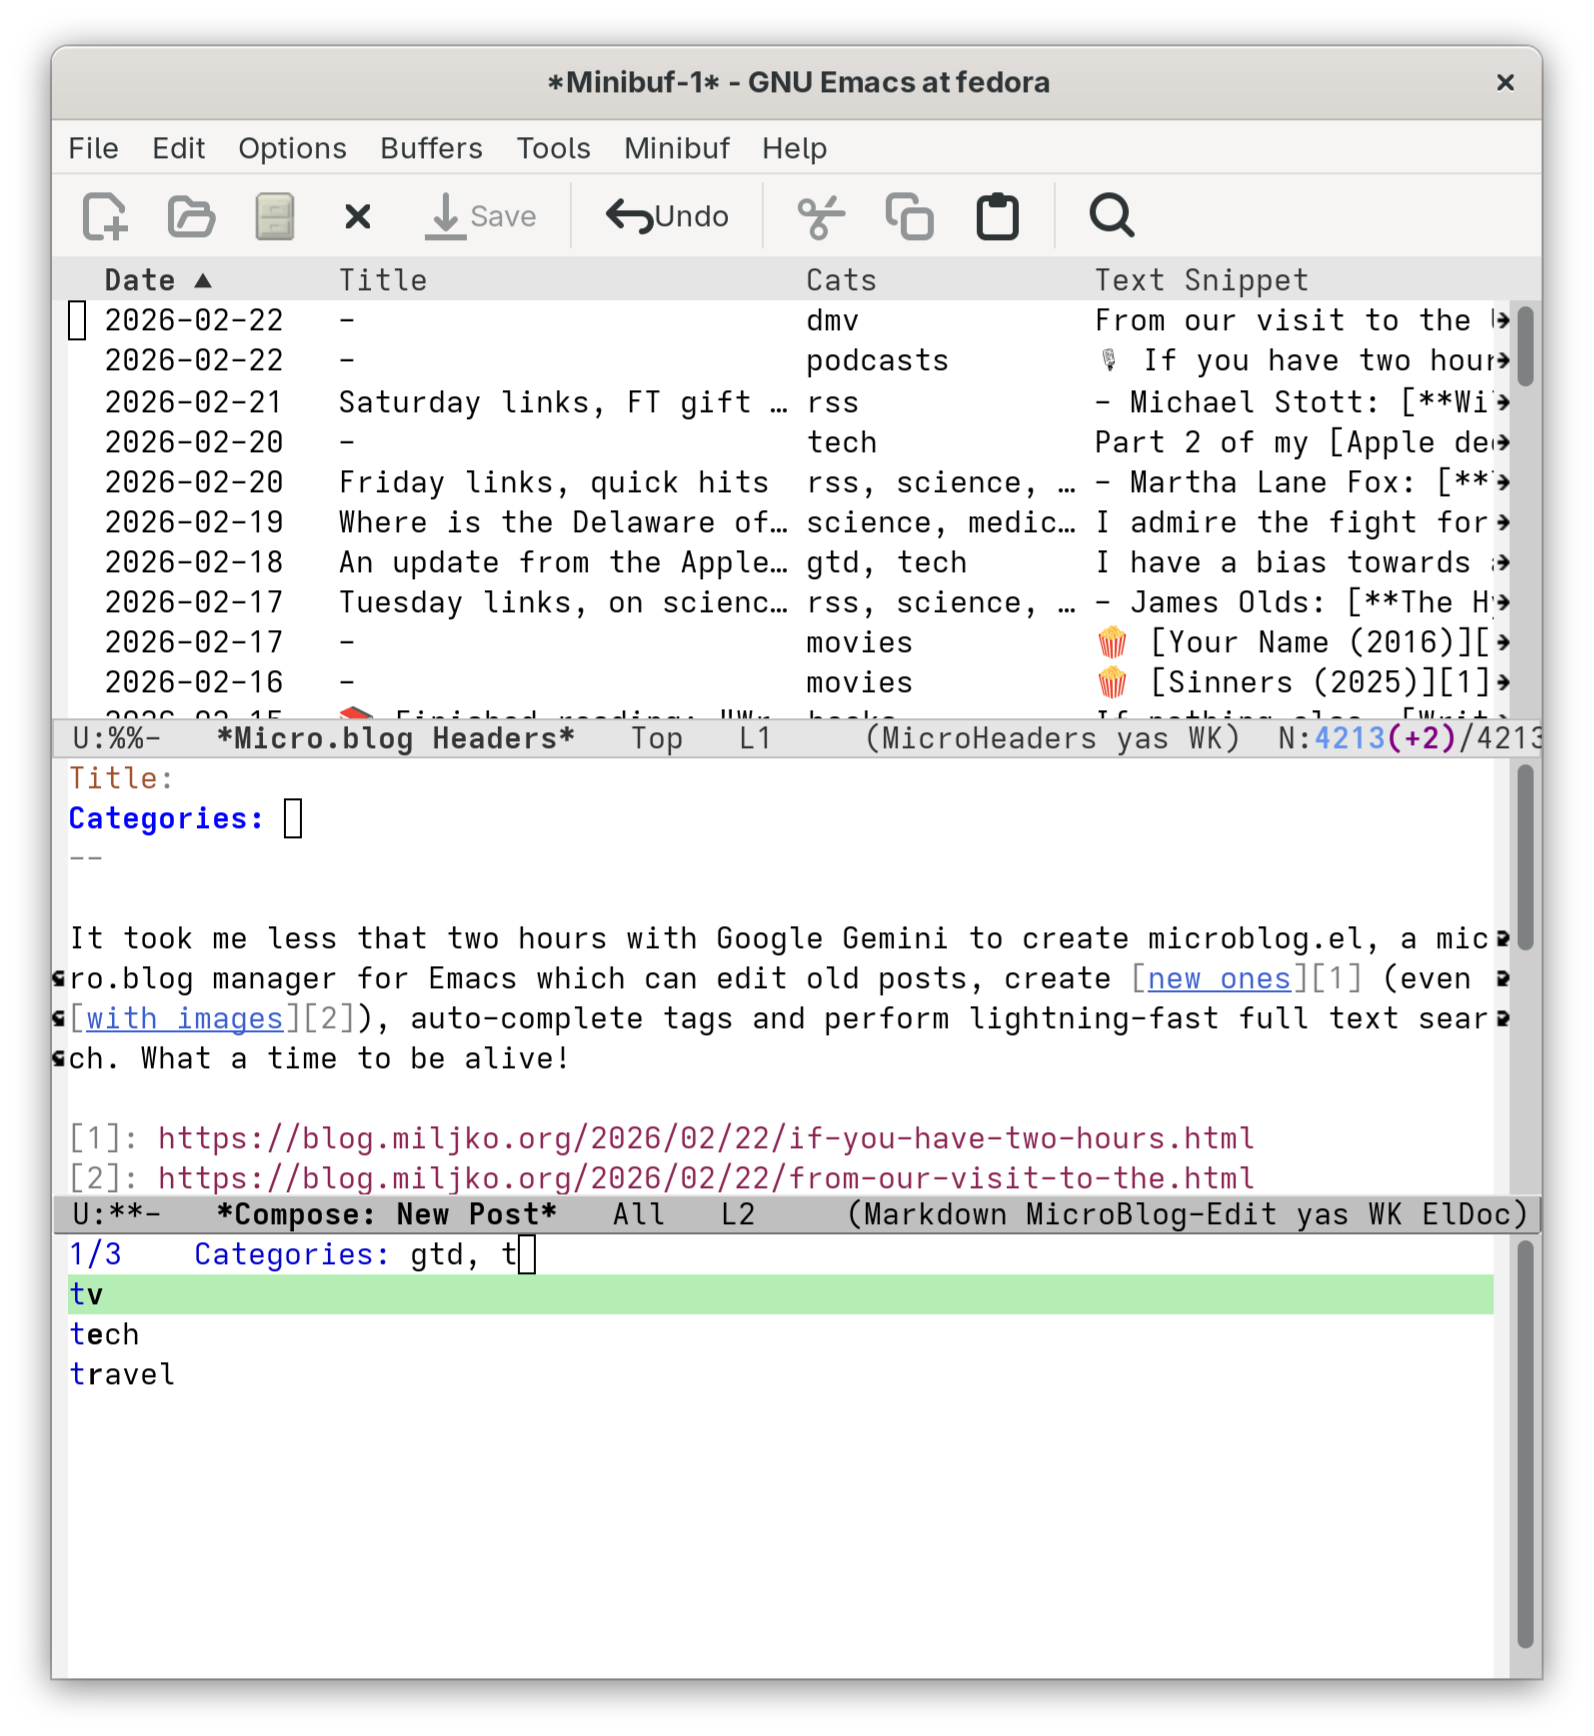Click the Text Snippet column header
Screen dimensions: 1594x1736
[x=1201, y=280]
